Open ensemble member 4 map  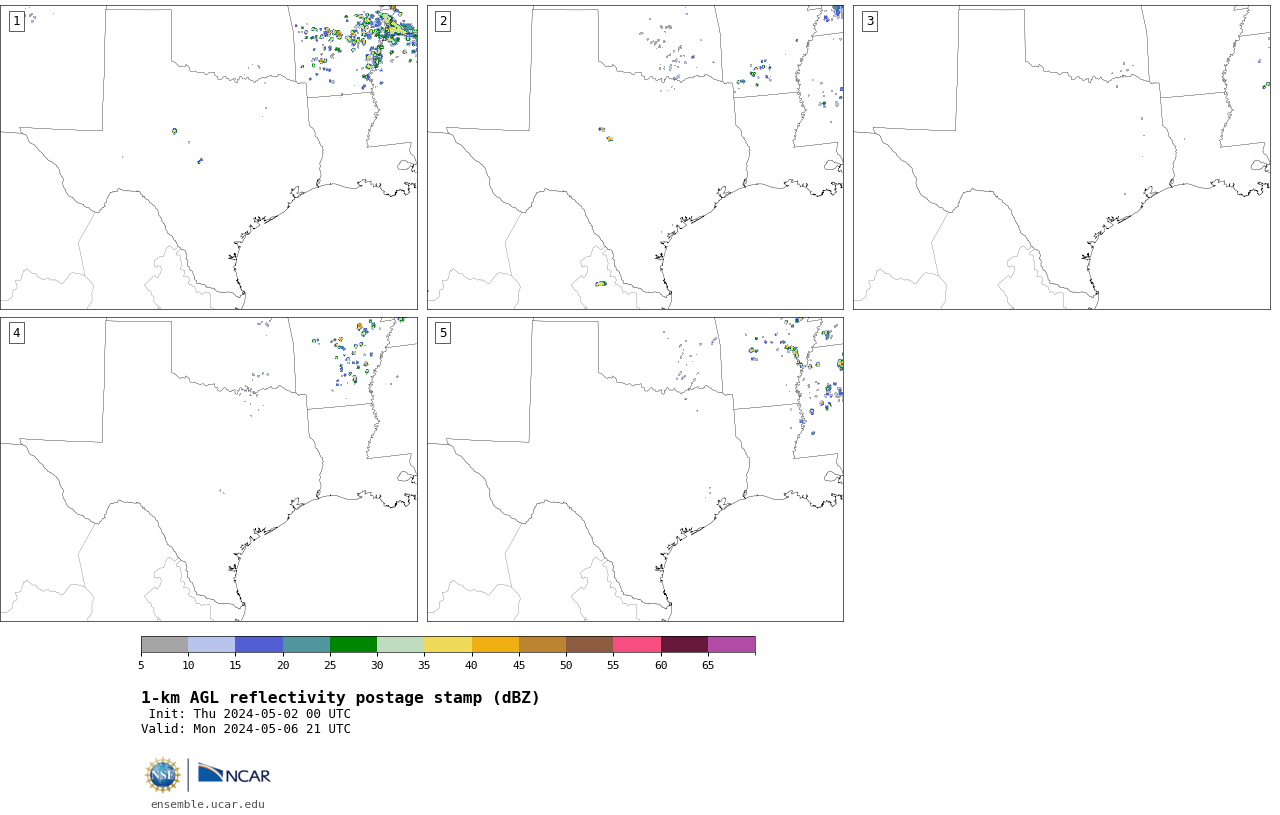click(209, 469)
